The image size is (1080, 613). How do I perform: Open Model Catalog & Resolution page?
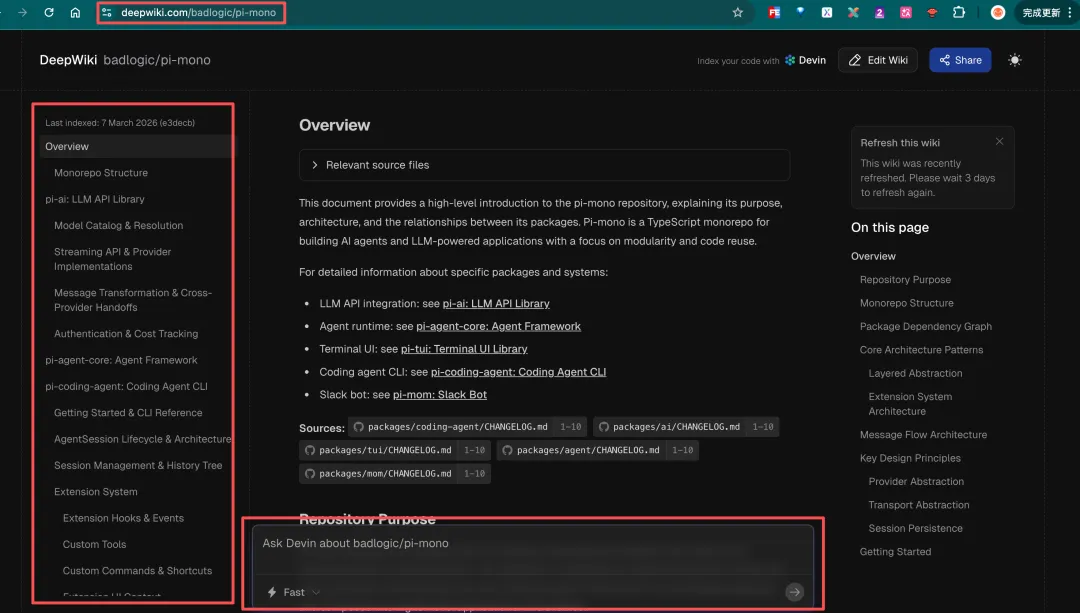pos(118,225)
